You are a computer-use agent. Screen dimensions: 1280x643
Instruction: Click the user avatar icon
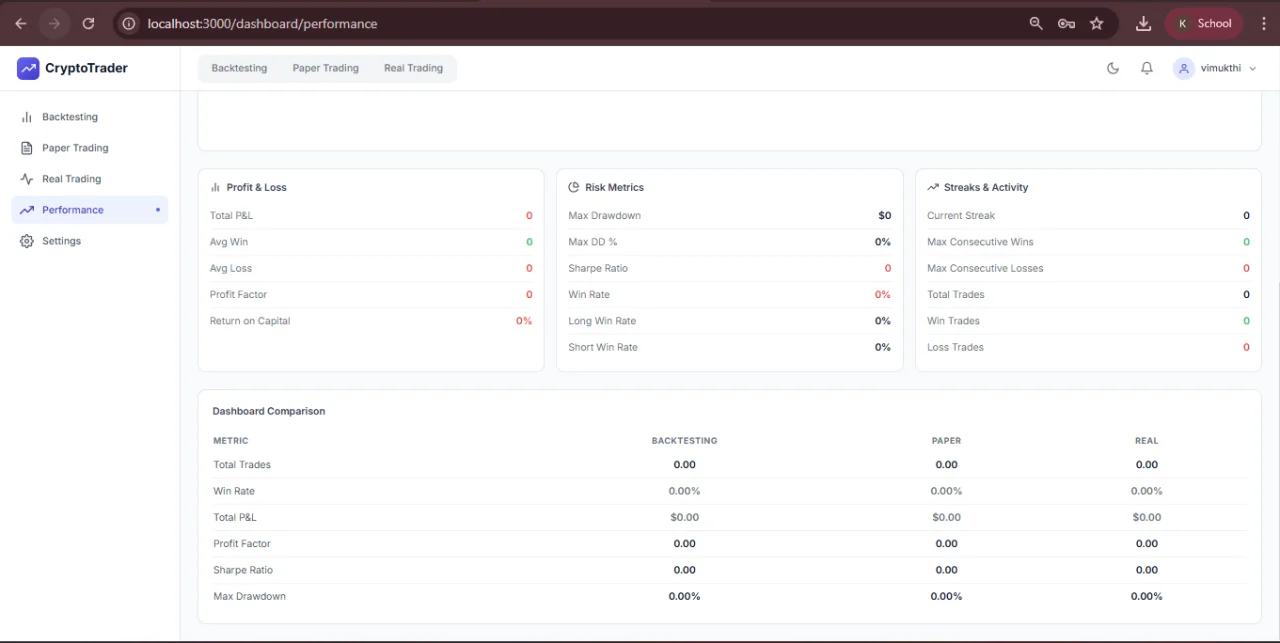pyautogui.click(x=1184, y=68)
